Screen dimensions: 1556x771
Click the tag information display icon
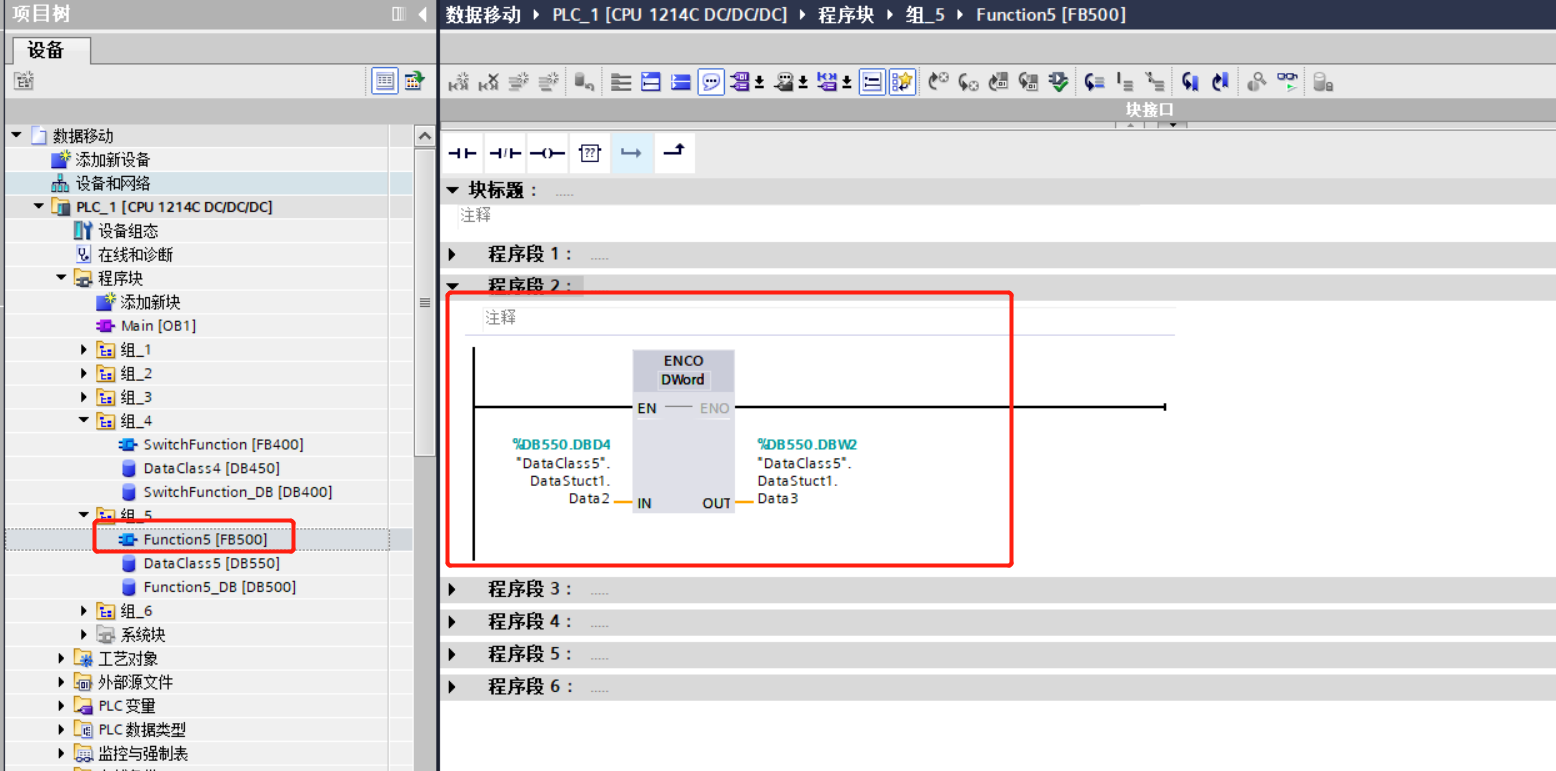[x=785, y=82]
